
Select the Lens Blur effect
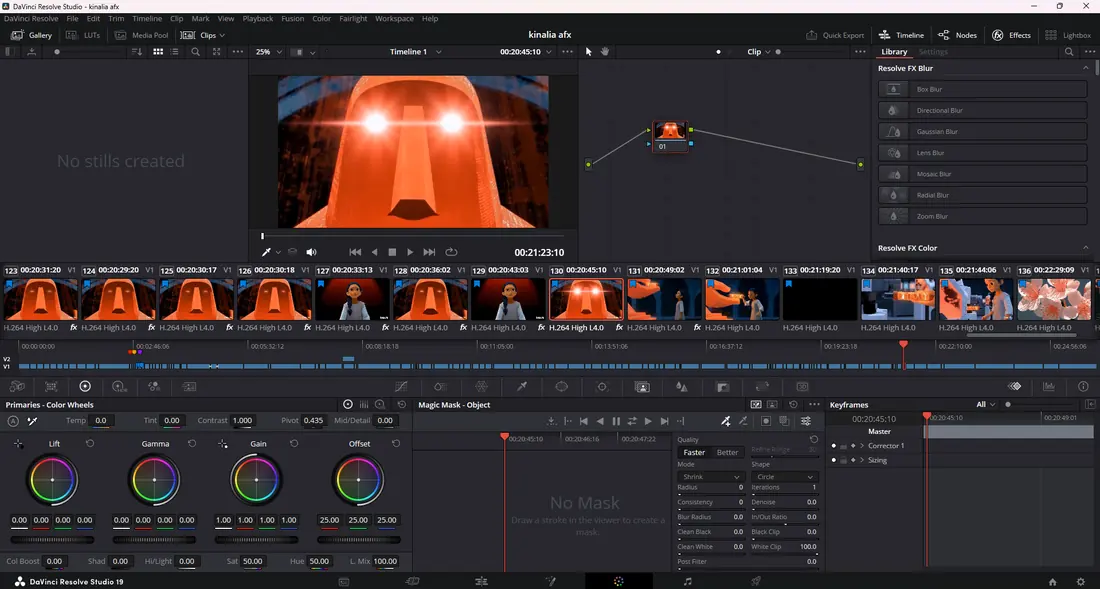click(x=982, y=153)
